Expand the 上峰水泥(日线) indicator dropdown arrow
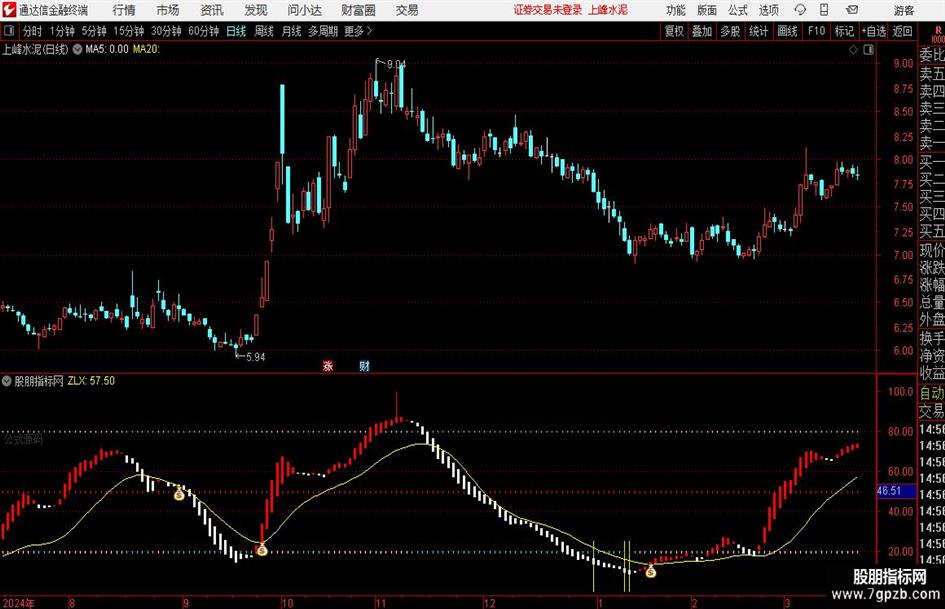Viewport: 945px width, 609px height. 77,49
